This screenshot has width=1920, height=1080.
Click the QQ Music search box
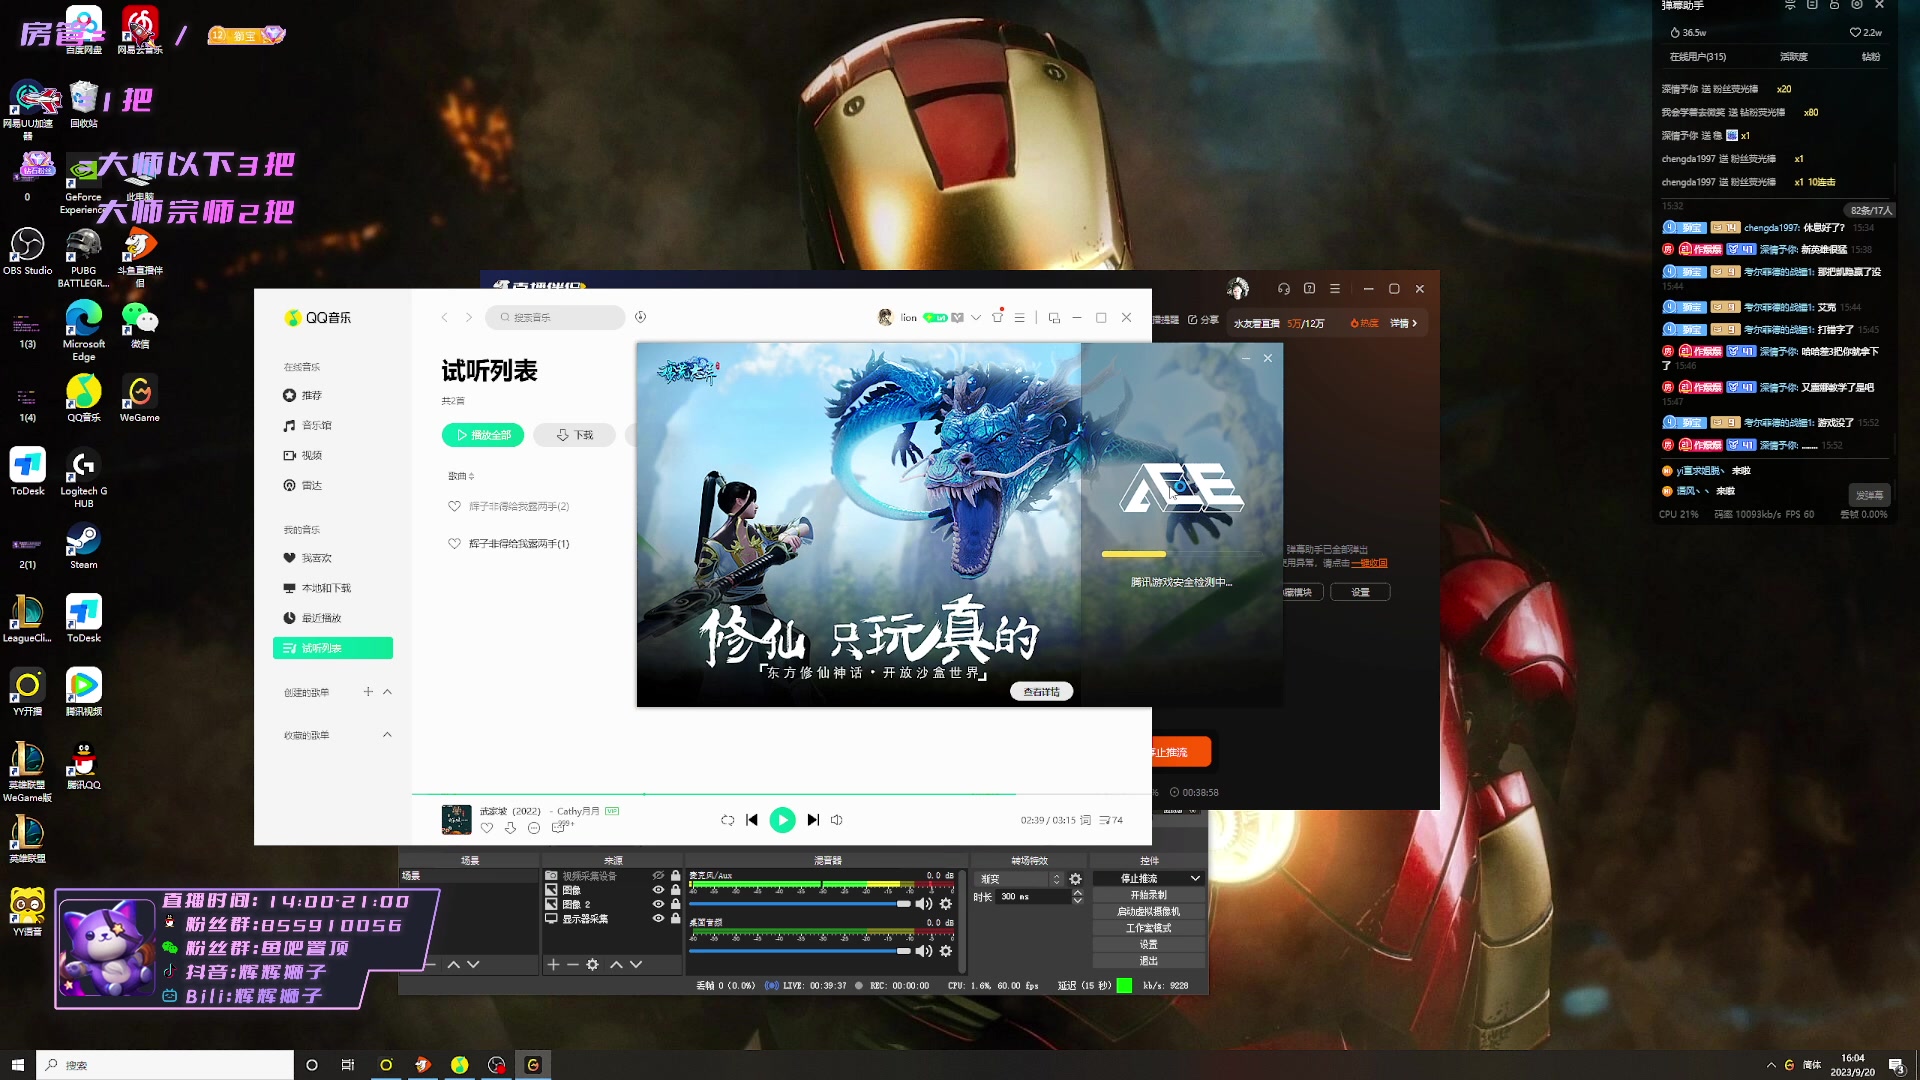coord(556,317)
